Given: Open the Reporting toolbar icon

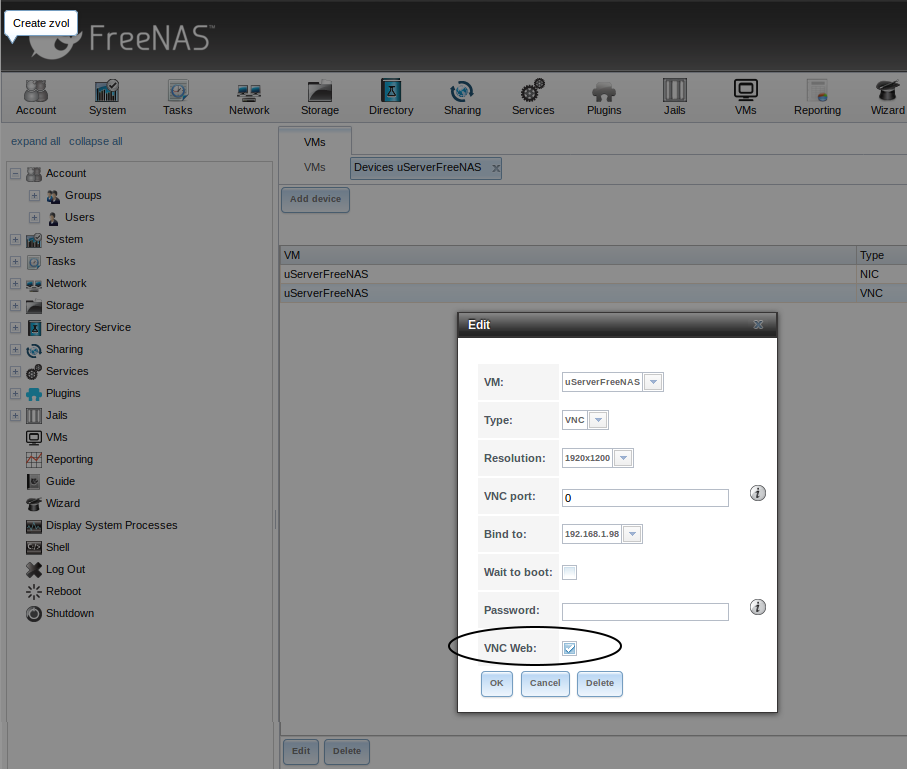Looking at the screenshot, I should (x=817, y=98).
